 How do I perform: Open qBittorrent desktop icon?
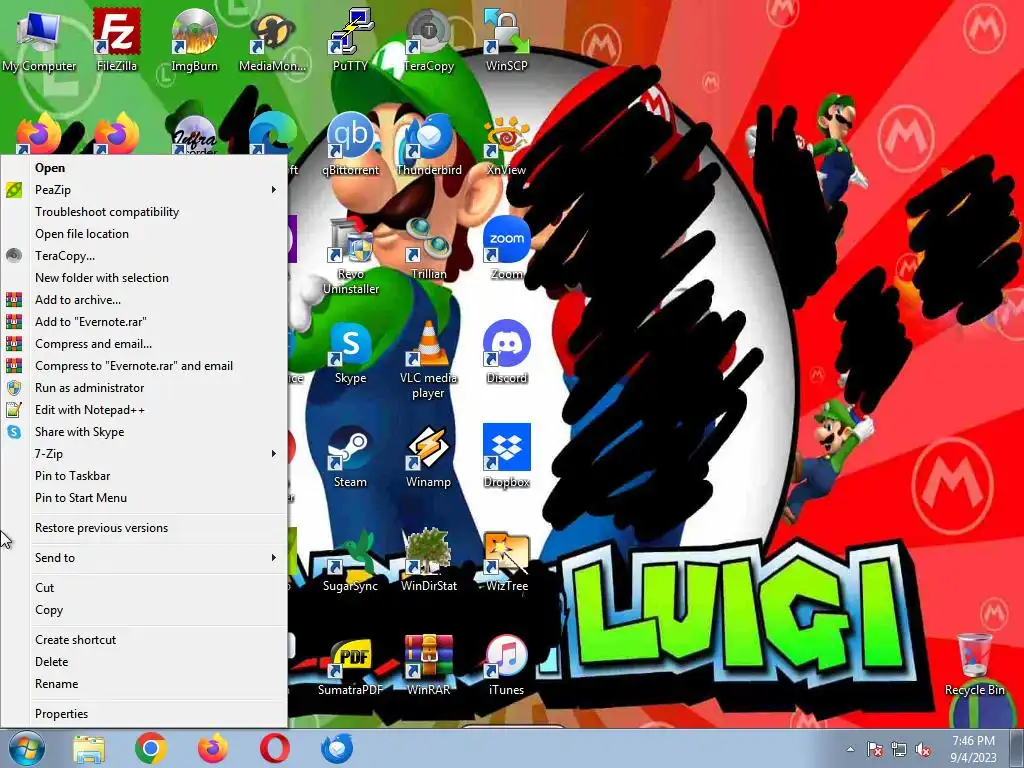click(351, 144)
